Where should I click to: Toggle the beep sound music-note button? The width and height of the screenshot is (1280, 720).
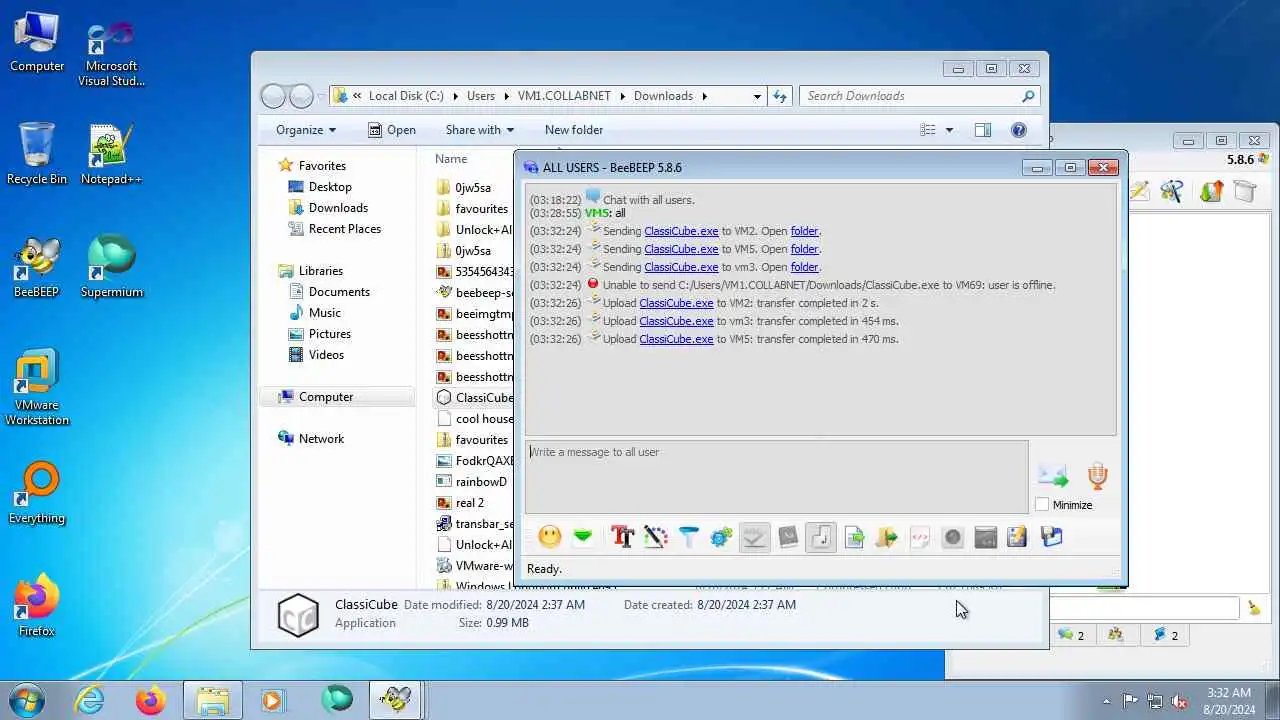(x=821, y=537)
